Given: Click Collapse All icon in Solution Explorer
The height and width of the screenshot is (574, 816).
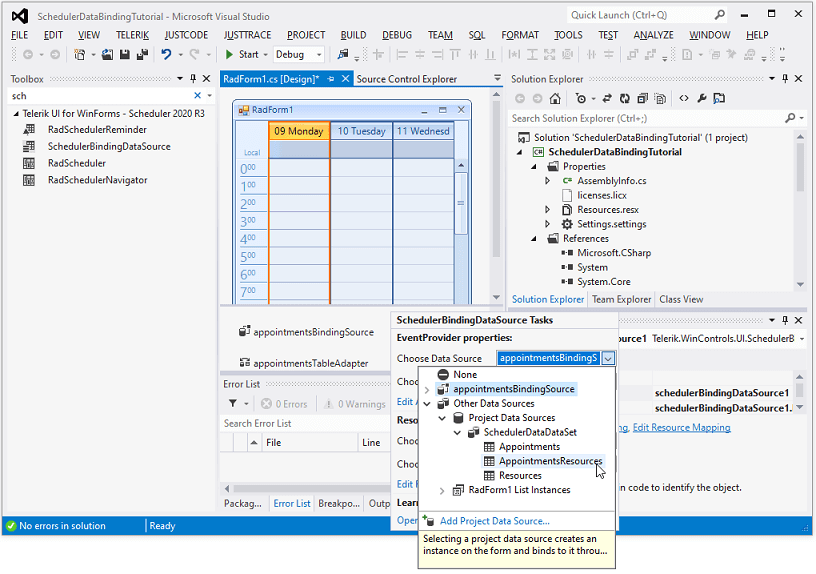Looking at the screenshot, I should pyautogui.click(x=642, y=98).
